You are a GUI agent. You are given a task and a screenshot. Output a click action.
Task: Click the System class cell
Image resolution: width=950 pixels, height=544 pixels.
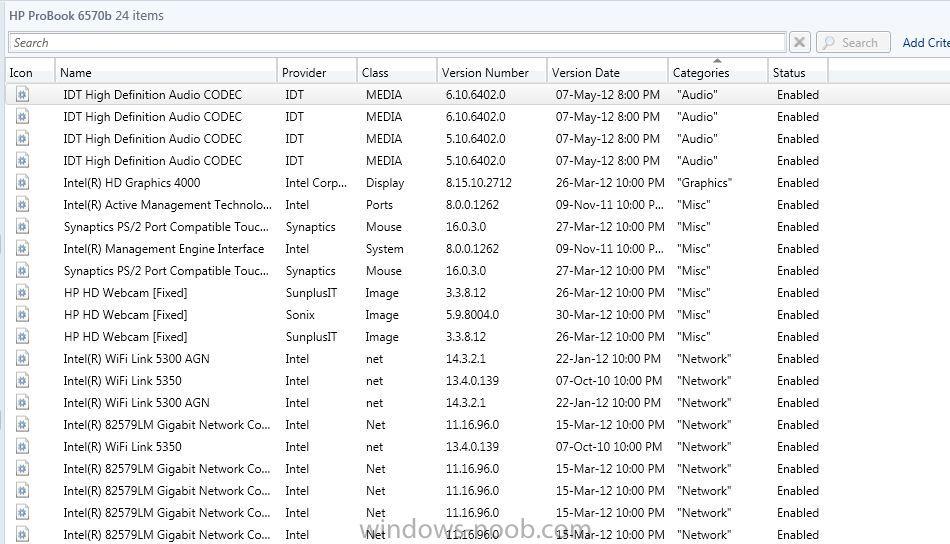pyautogui.click(x=384, y=248)
